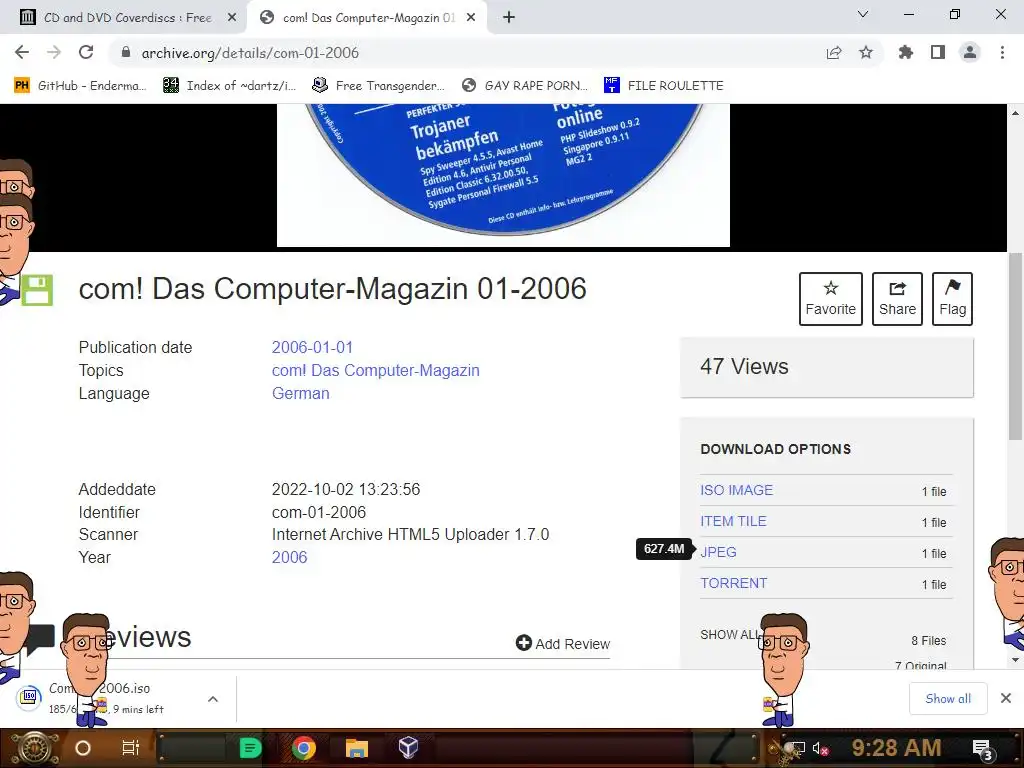Download the JPEG file

coord(718,552)
